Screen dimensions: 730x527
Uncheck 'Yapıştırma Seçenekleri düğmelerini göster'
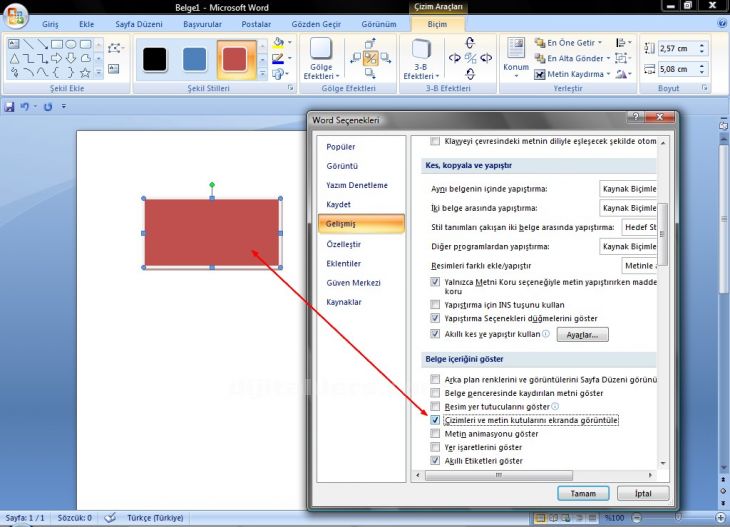[435, 318]
